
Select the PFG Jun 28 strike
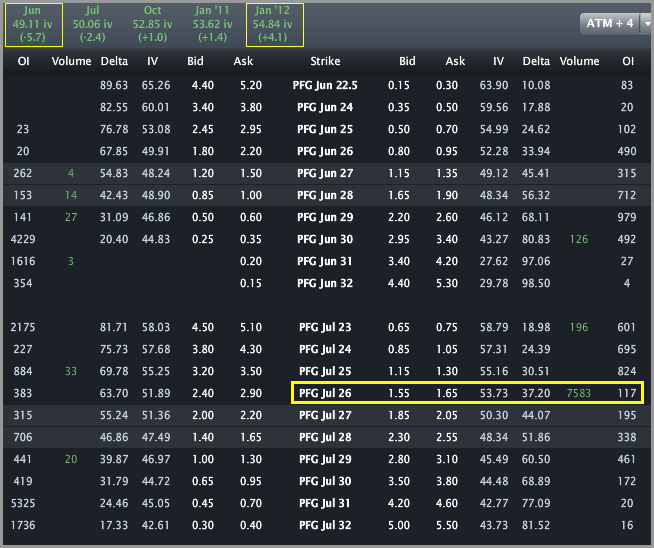325,196
